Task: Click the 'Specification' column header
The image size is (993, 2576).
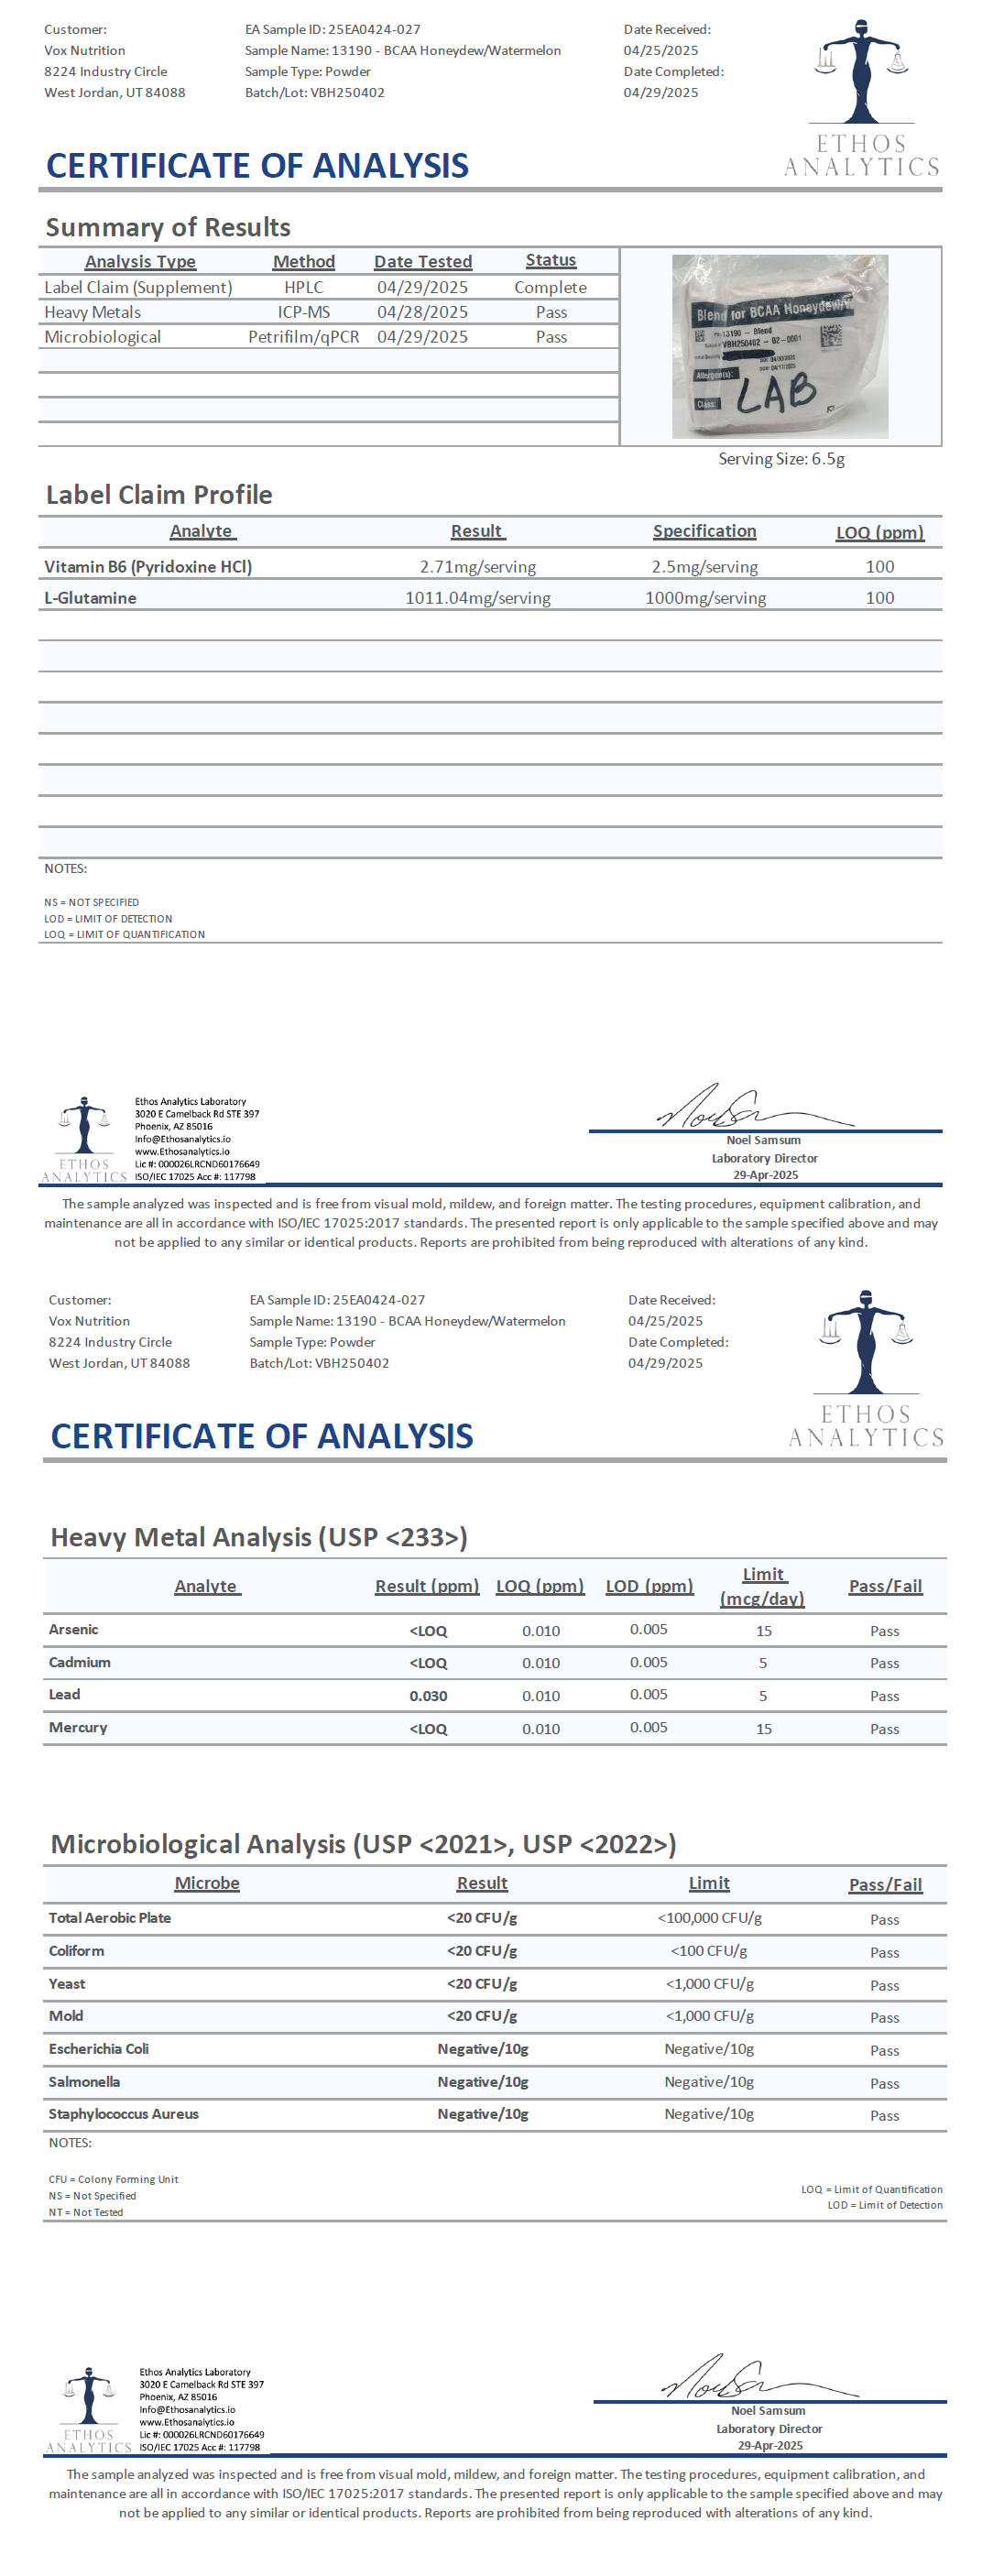Action: tap(705, 531)
